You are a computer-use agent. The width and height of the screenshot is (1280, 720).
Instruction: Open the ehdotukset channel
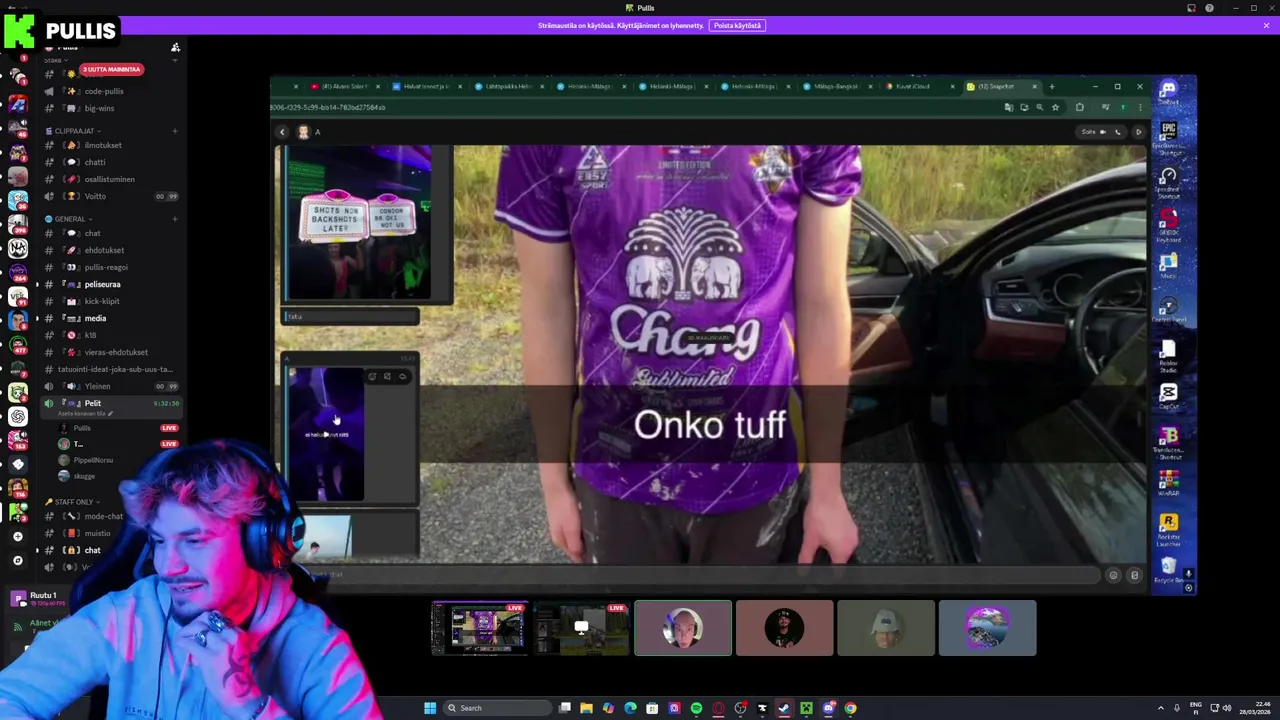(104, 250)
